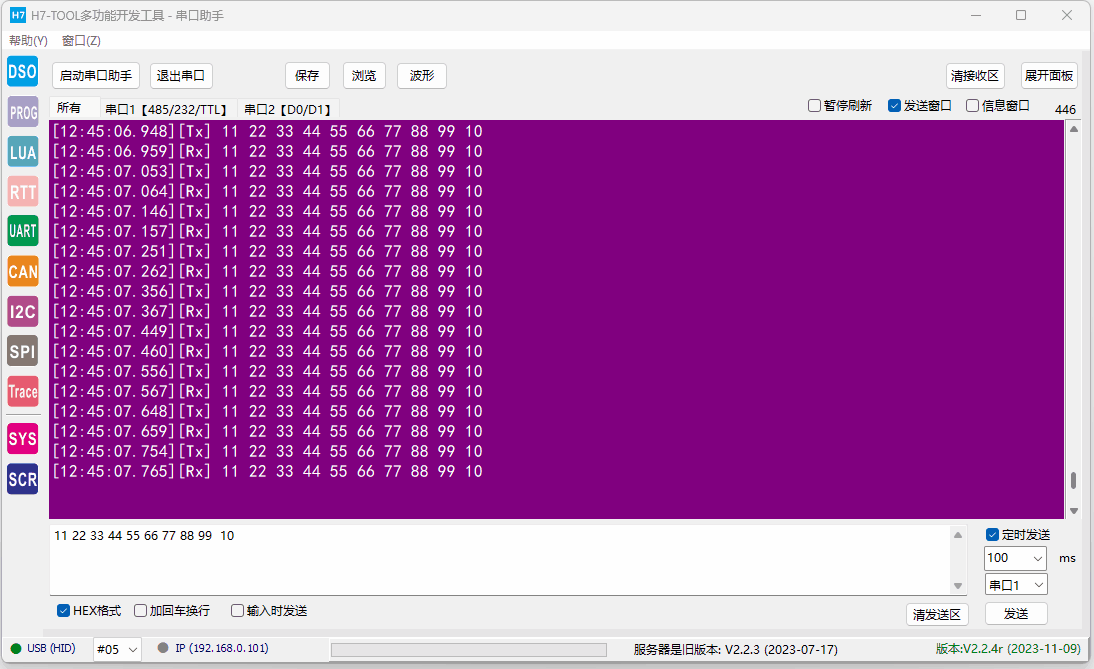Viewport: 1094px width, 669px height.
Task: Click the 12:45:06.948 Tx log line
Action: coord(268,131)
